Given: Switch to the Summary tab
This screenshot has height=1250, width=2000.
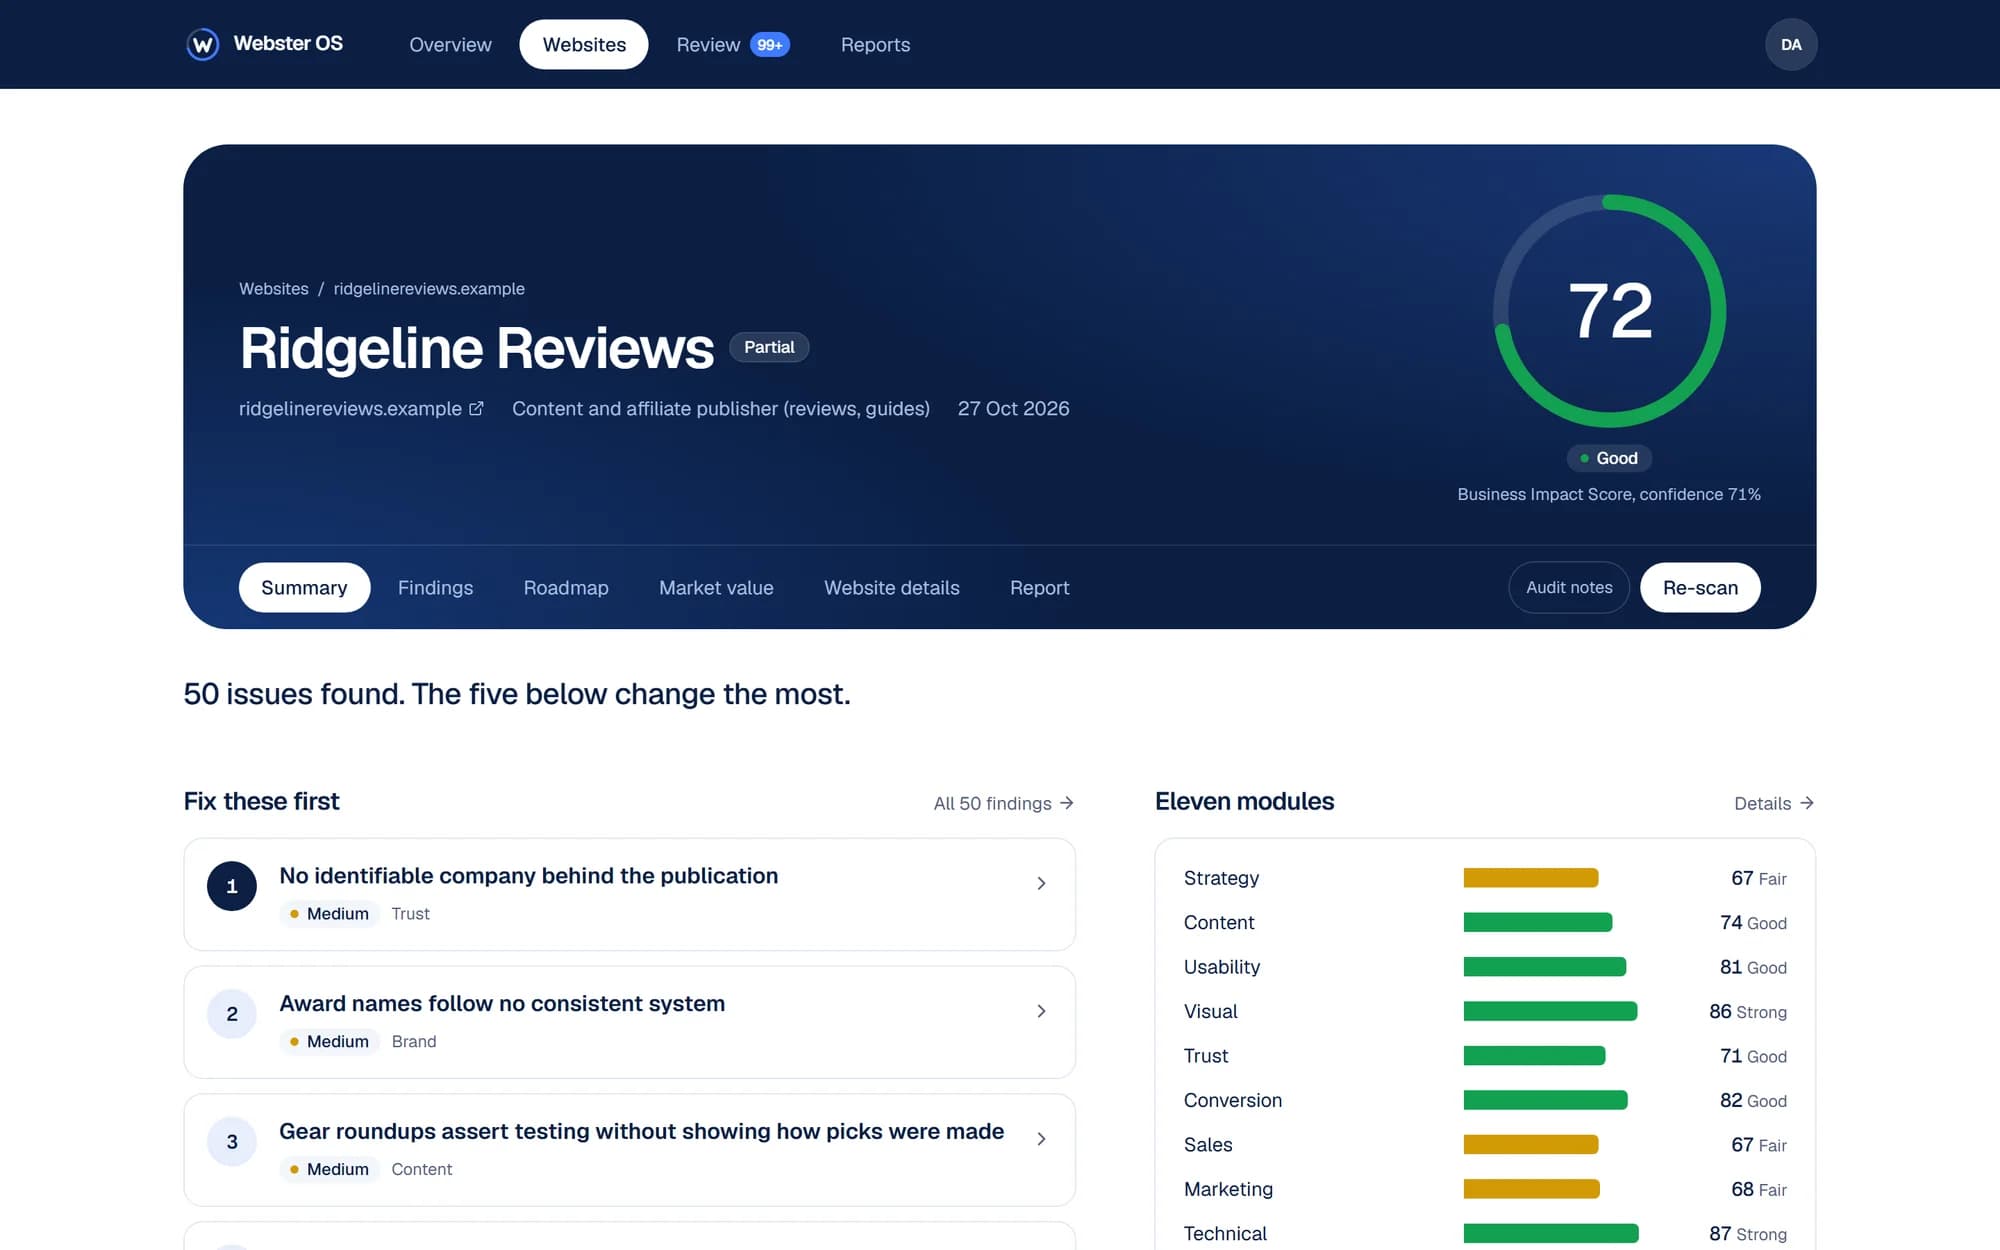Looking at the screenshot, I should 304,587.
